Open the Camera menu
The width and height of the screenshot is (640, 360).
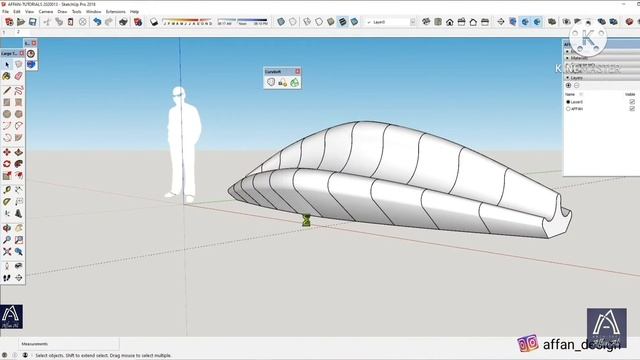click(x=46, y=11)
